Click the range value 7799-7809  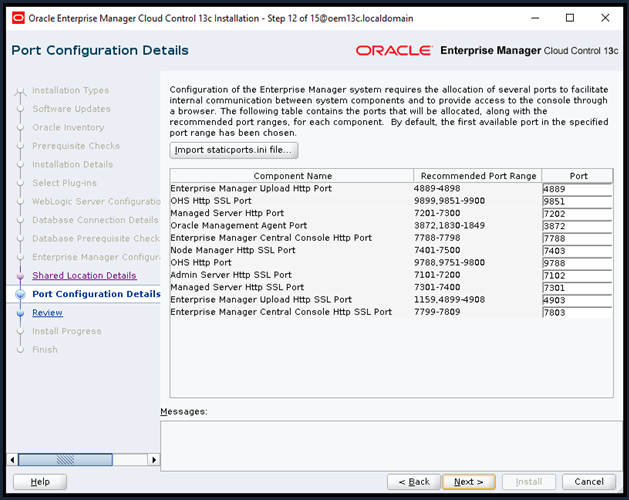tap(437, 312)
